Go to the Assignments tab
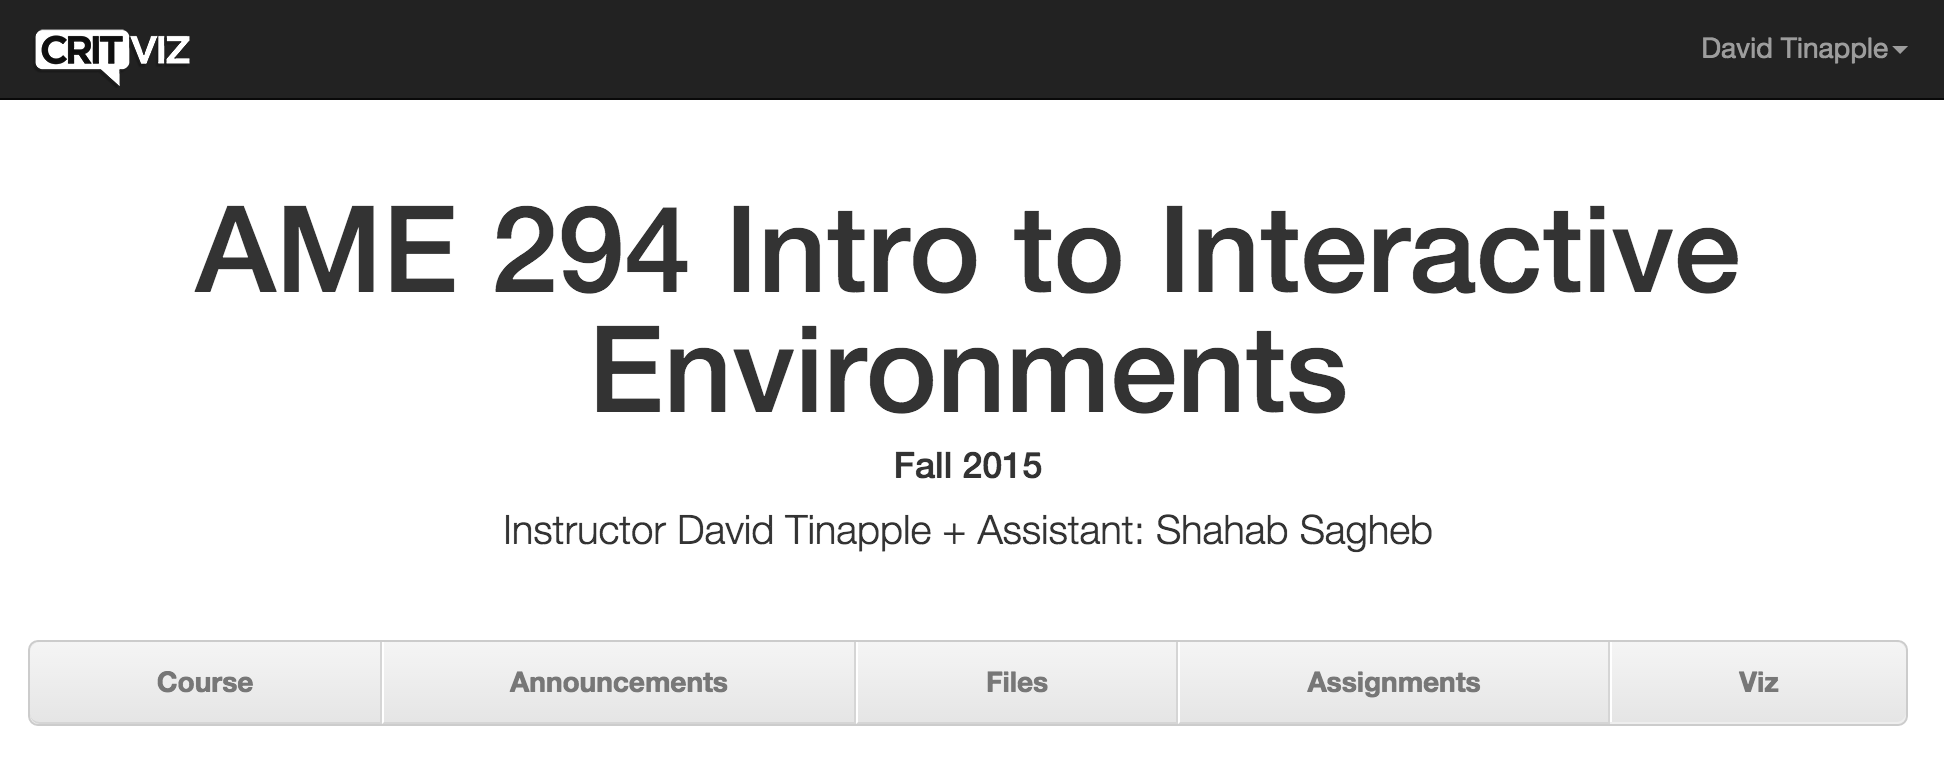This screenshot has width=1944, height=784. click(1393, 682)
